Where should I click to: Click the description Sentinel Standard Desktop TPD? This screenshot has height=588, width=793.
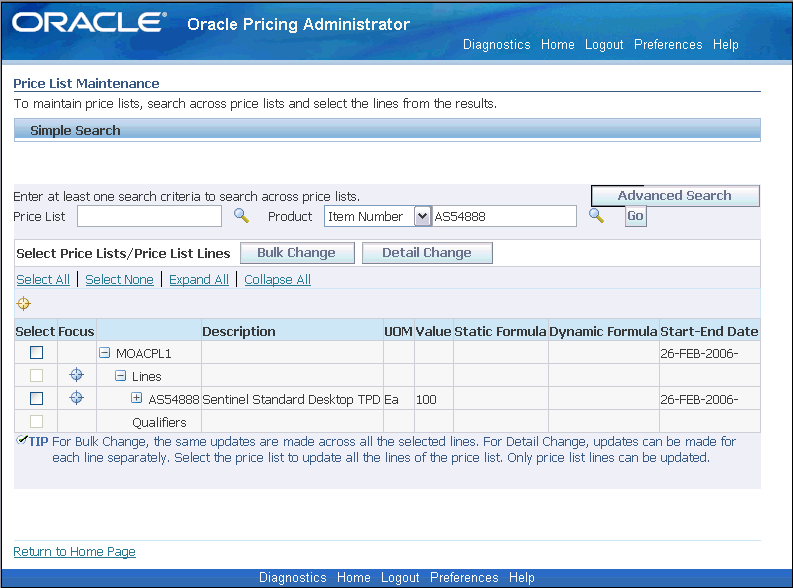pos(291,400)
